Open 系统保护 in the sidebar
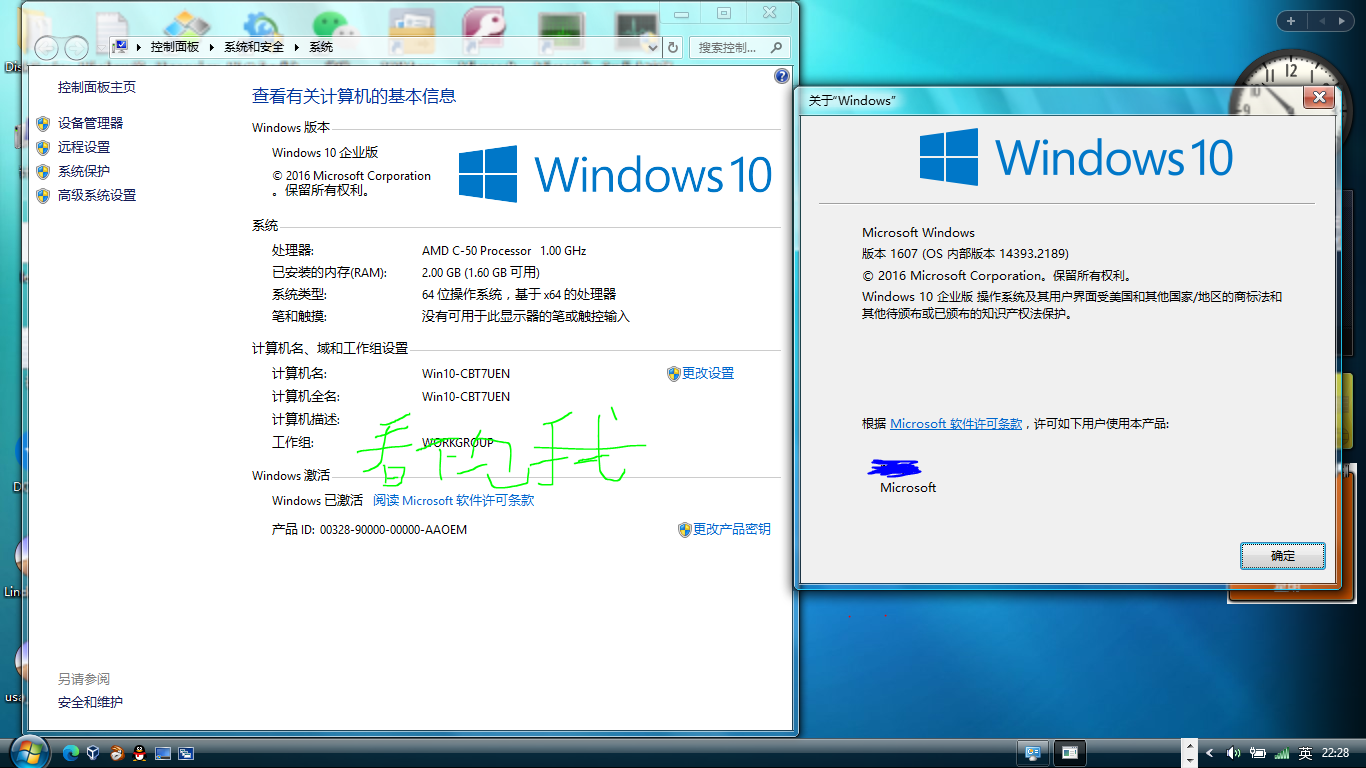The image size is (1366, 768). pos(84,171)
